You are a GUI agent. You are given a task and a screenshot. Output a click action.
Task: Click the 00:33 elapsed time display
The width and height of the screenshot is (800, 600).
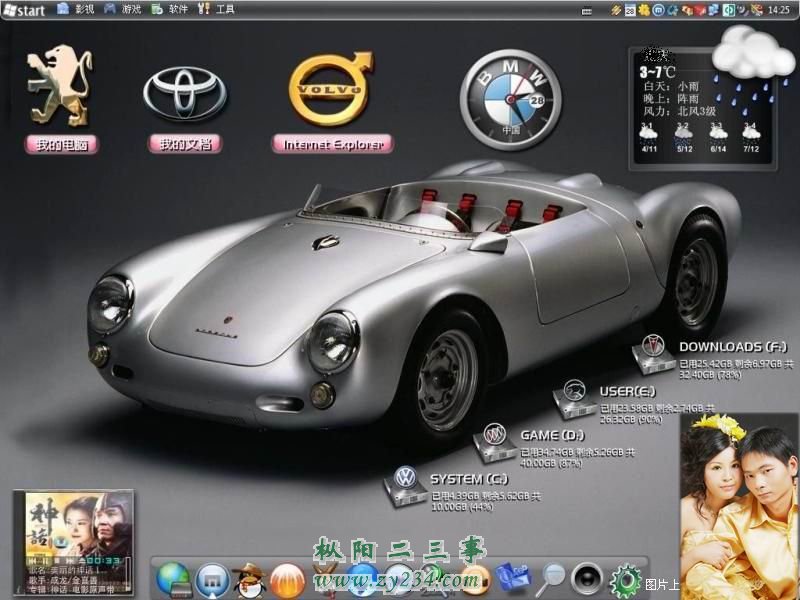[103, 561]
